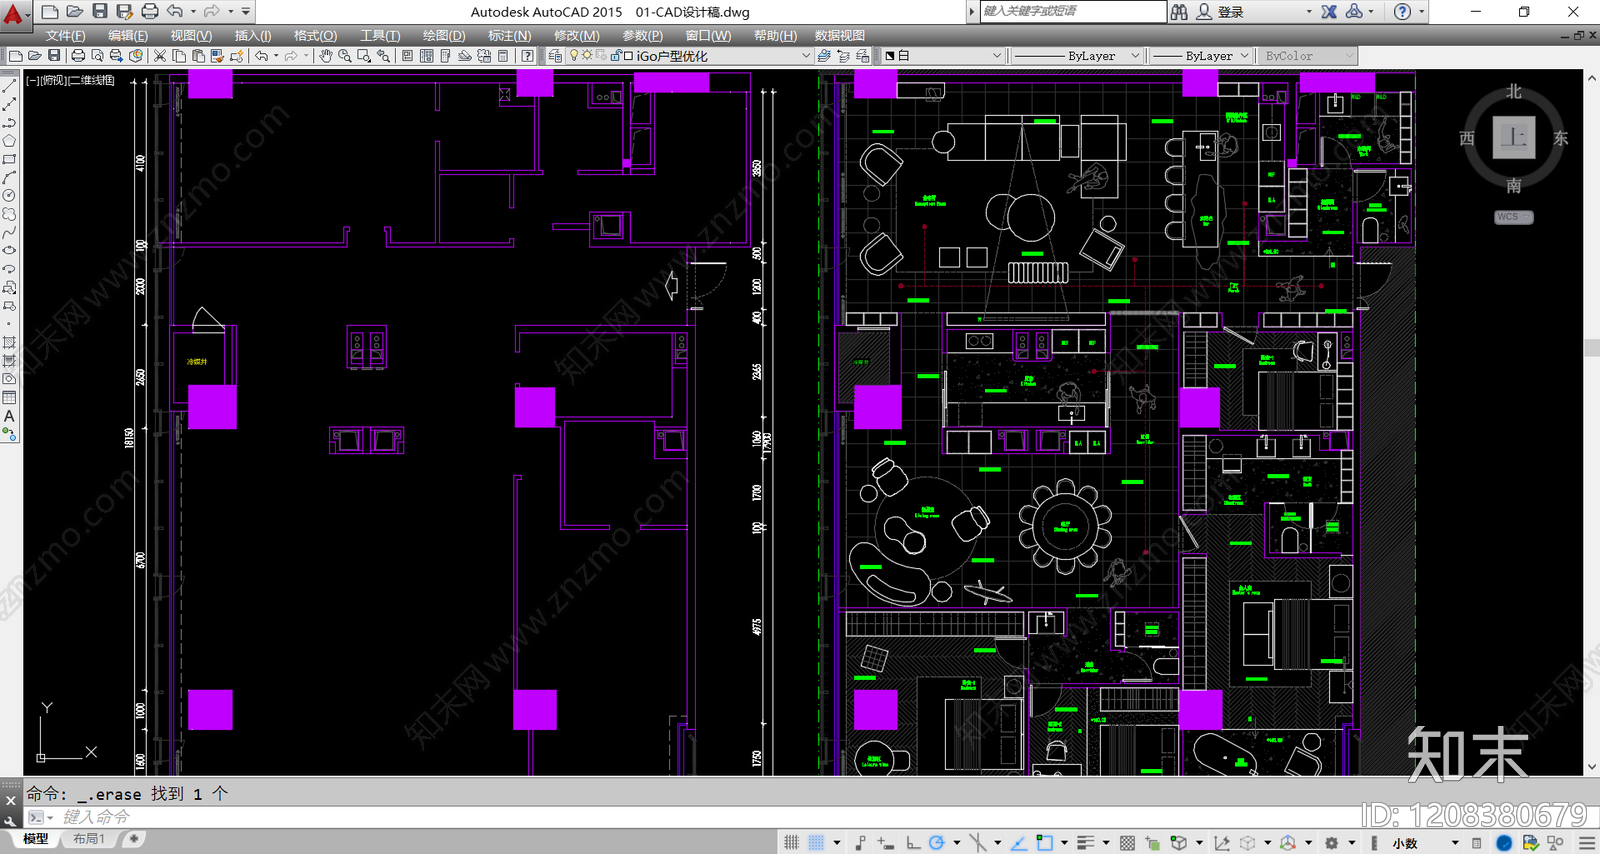Select the Pan hand tool

[x=326, y=56]
